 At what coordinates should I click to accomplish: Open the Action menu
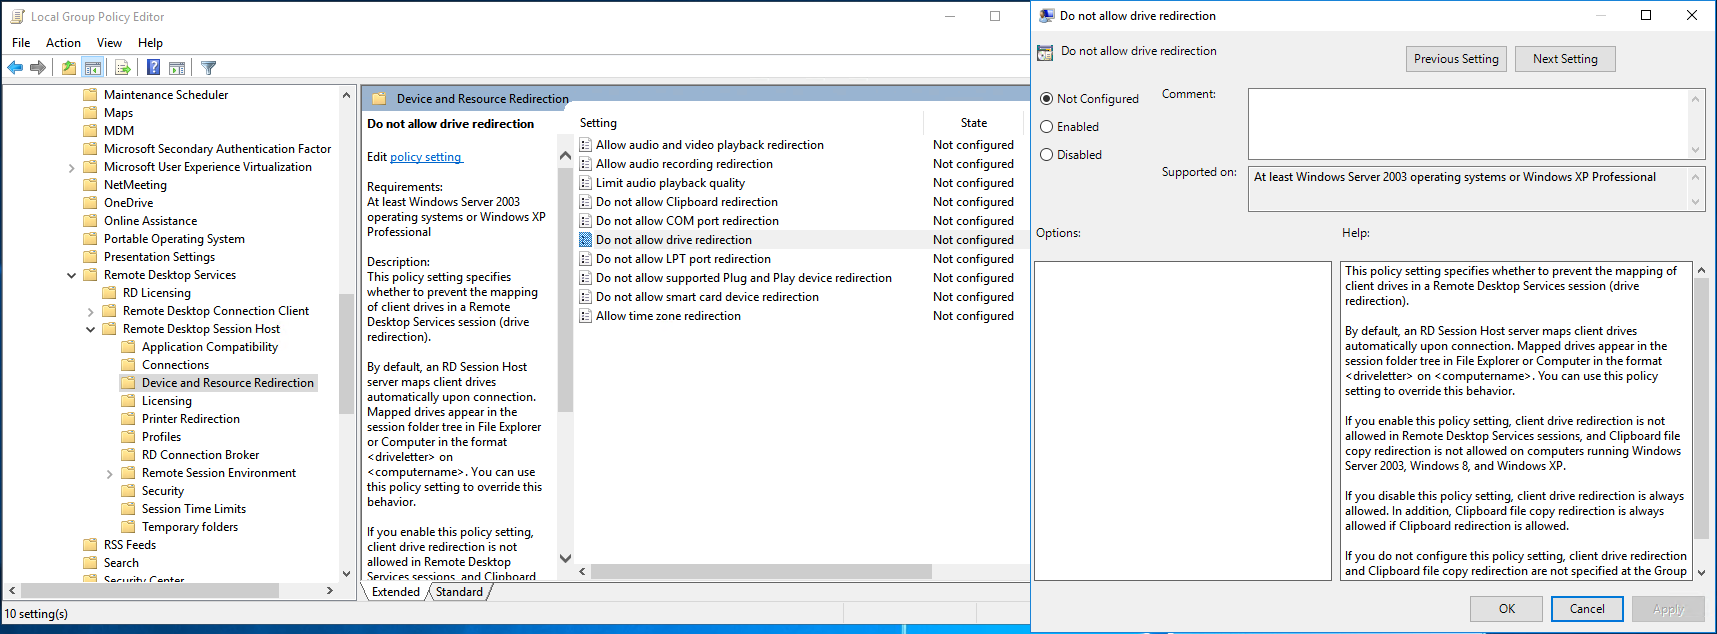(63, 43)
